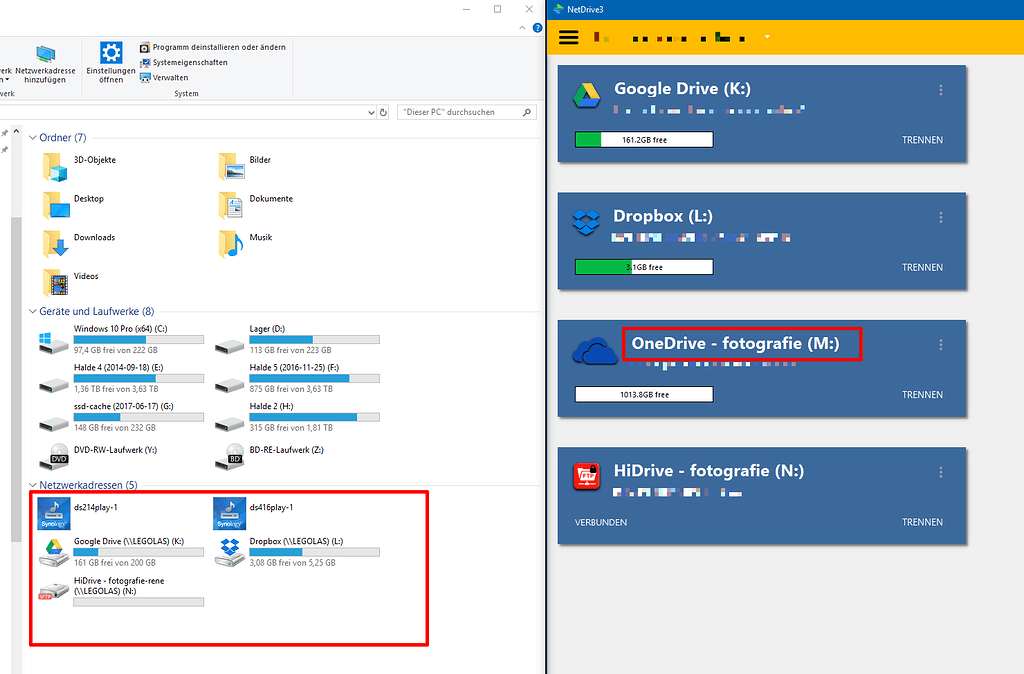
Task: Click the Google Drive (K:) card title
Action: 682,89
